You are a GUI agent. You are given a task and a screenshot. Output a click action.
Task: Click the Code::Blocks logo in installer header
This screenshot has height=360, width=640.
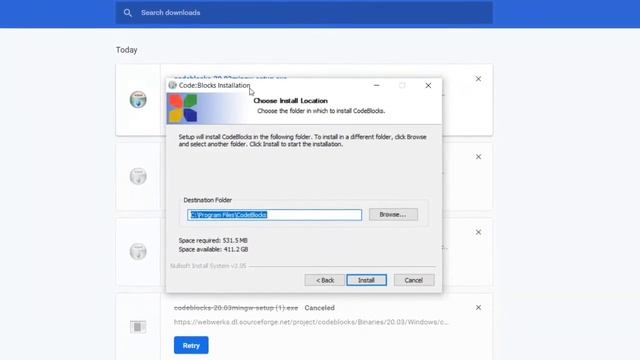pyautogui.click(x=182, y=108)
